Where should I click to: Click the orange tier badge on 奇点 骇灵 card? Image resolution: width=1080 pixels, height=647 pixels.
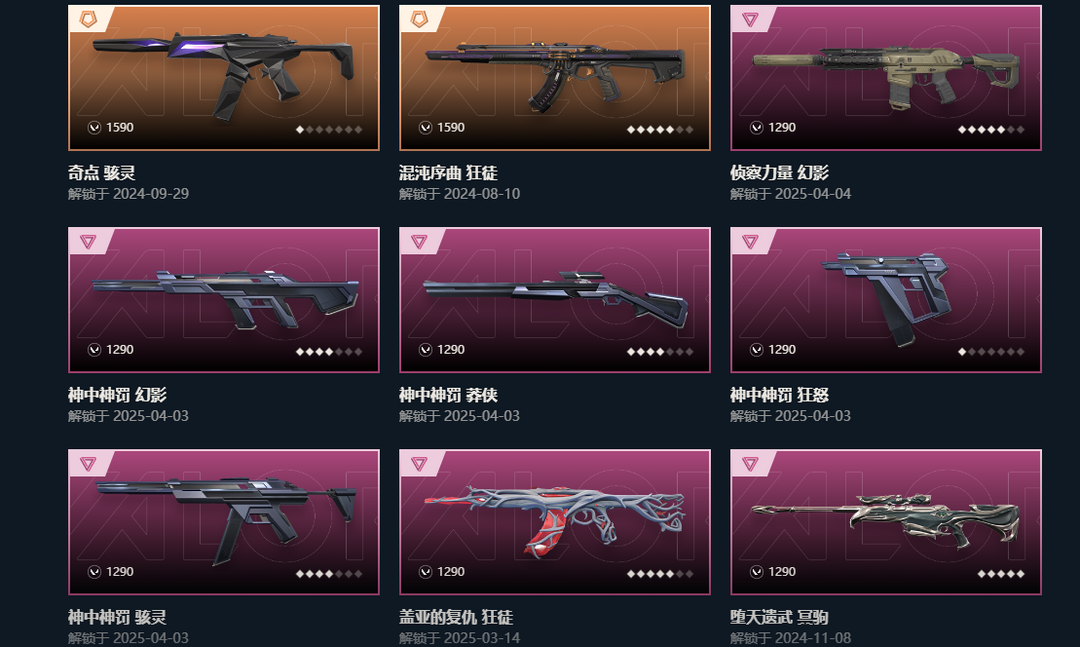tap(88, 19)
